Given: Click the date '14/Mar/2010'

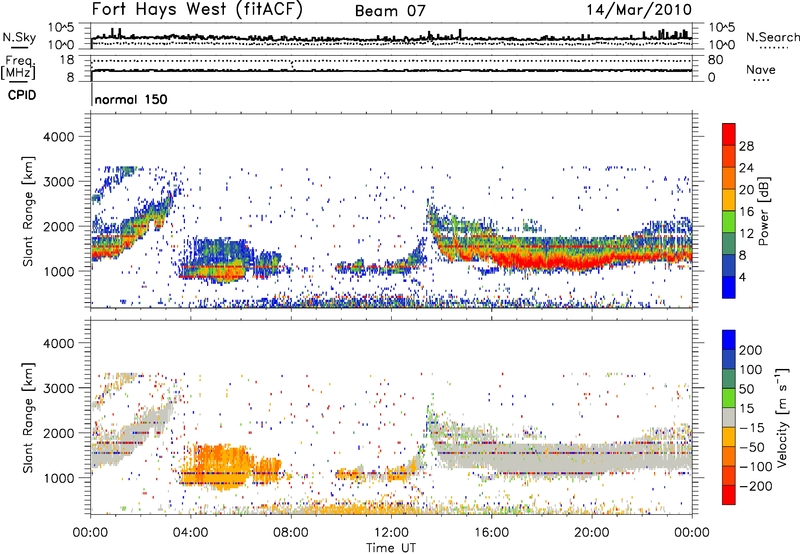Looking at the screenshot, I should click(x=639, y=10).
